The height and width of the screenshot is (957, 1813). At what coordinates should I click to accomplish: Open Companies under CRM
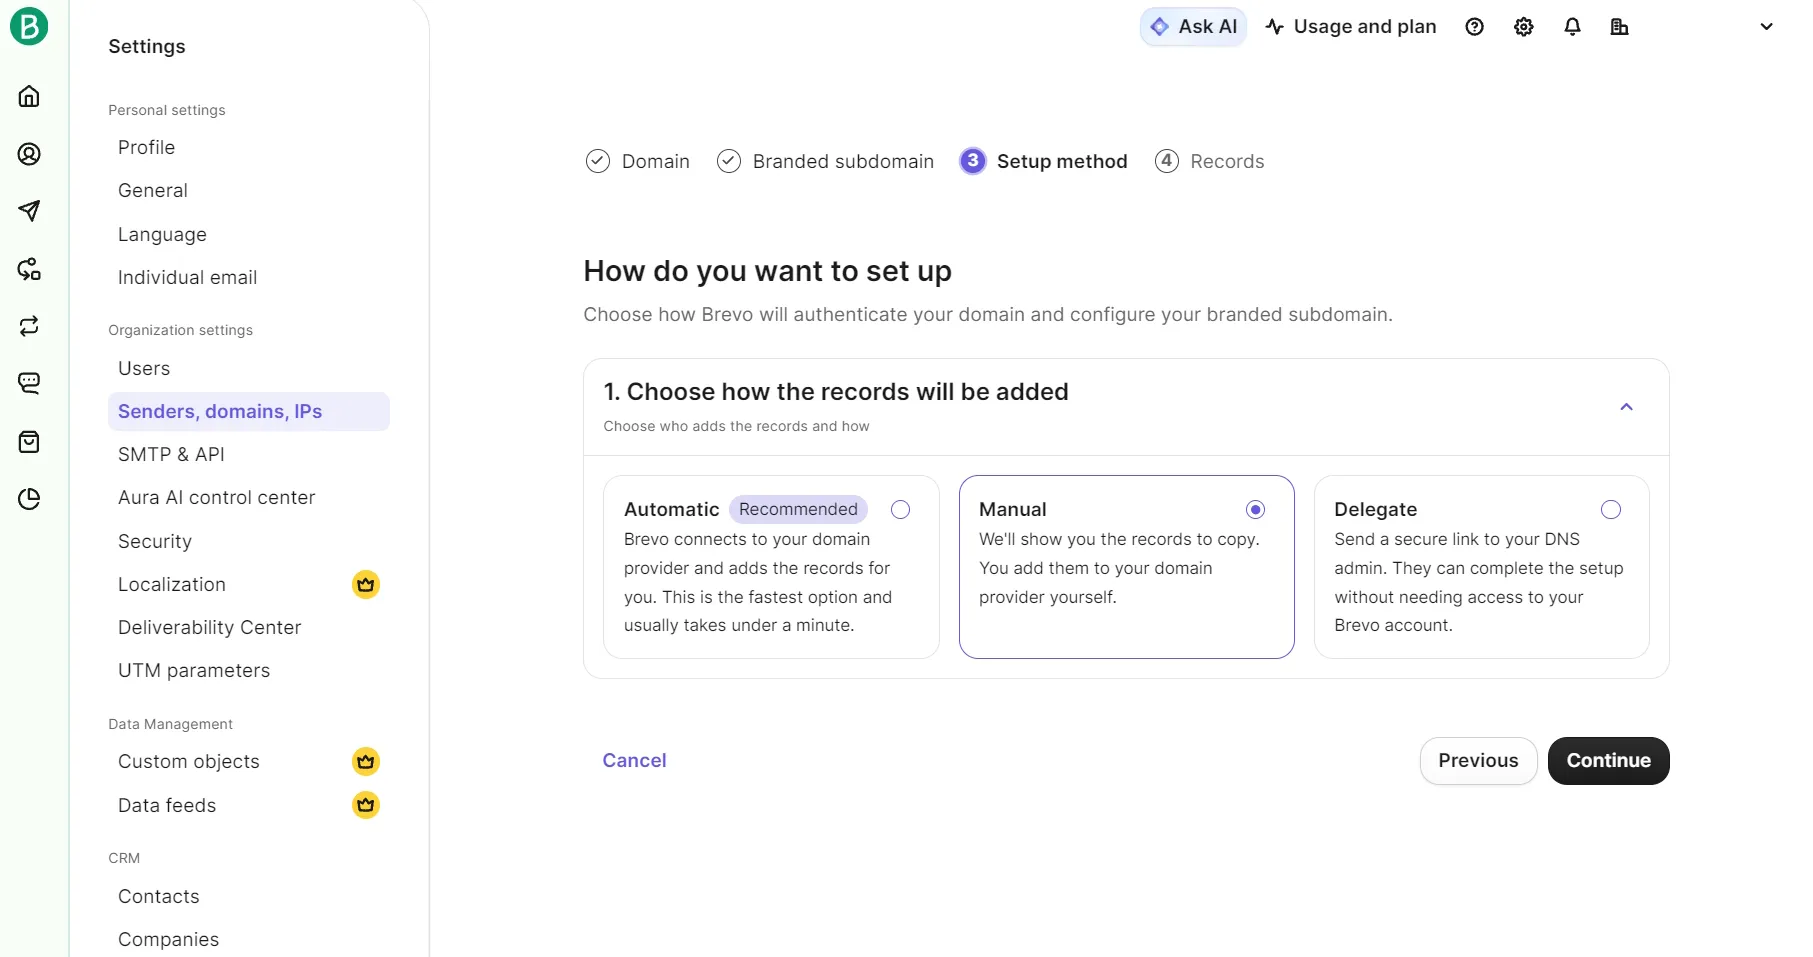click(168, 939)
